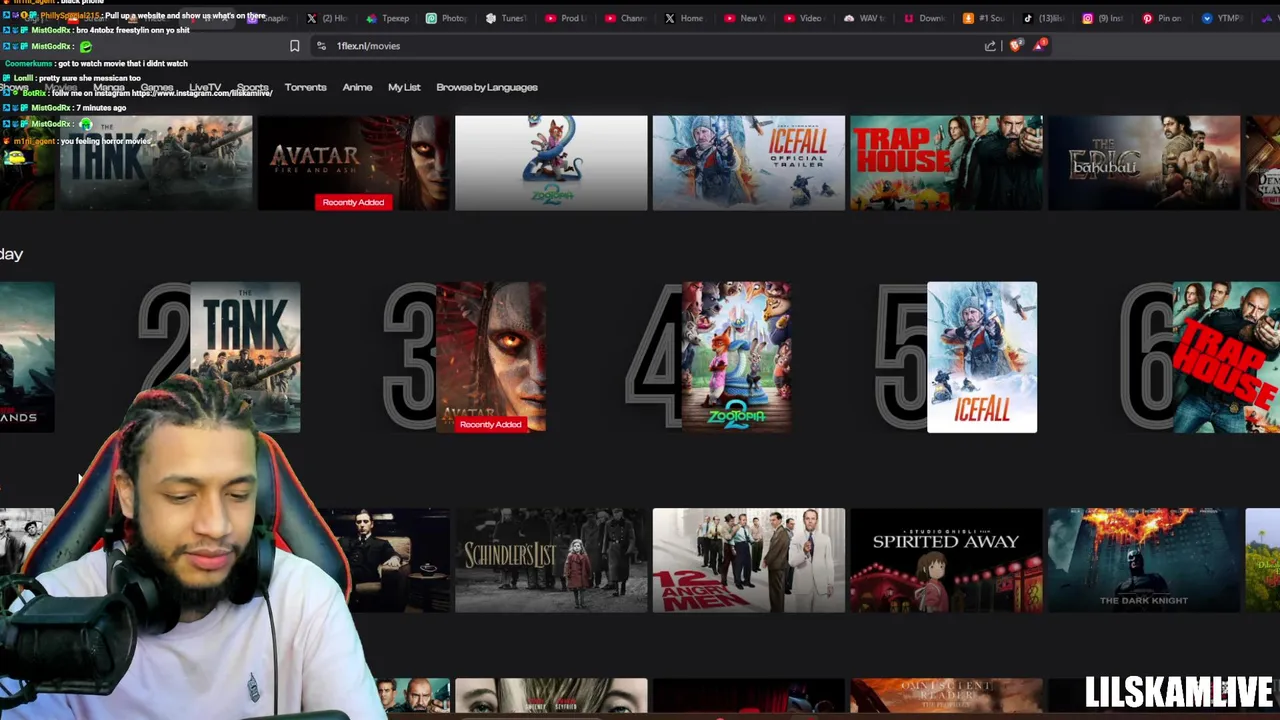
Task: Open the Brave Shields lion icon
Action: (1016, 45)
